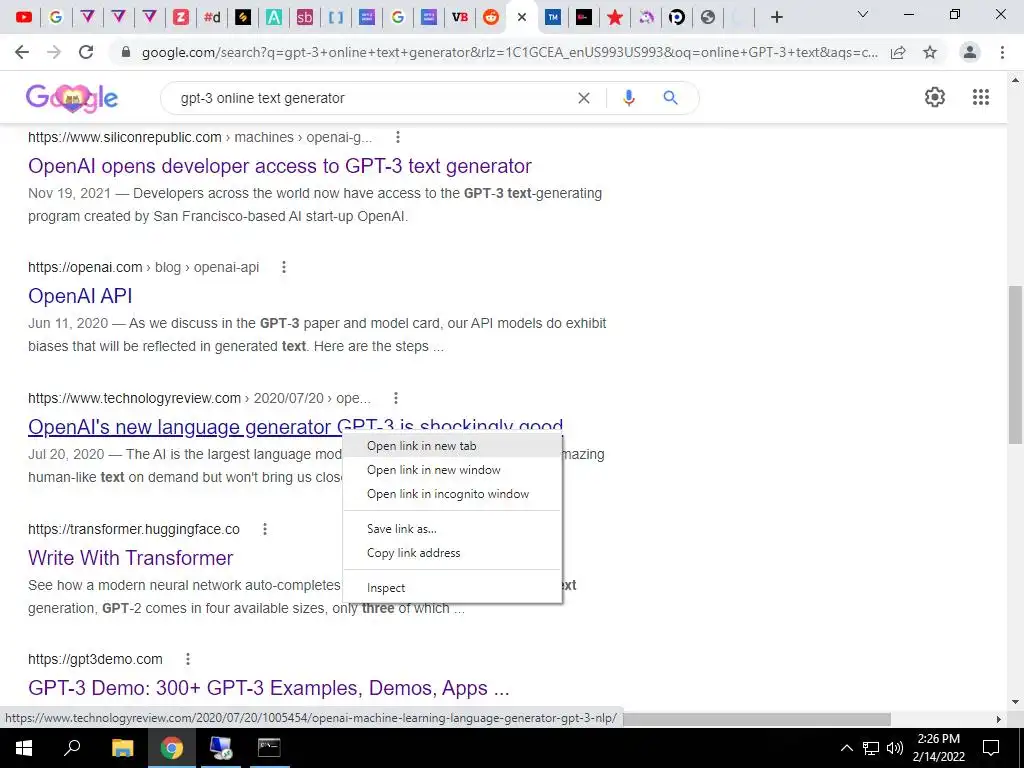Select Save link as...

[452, 529]
